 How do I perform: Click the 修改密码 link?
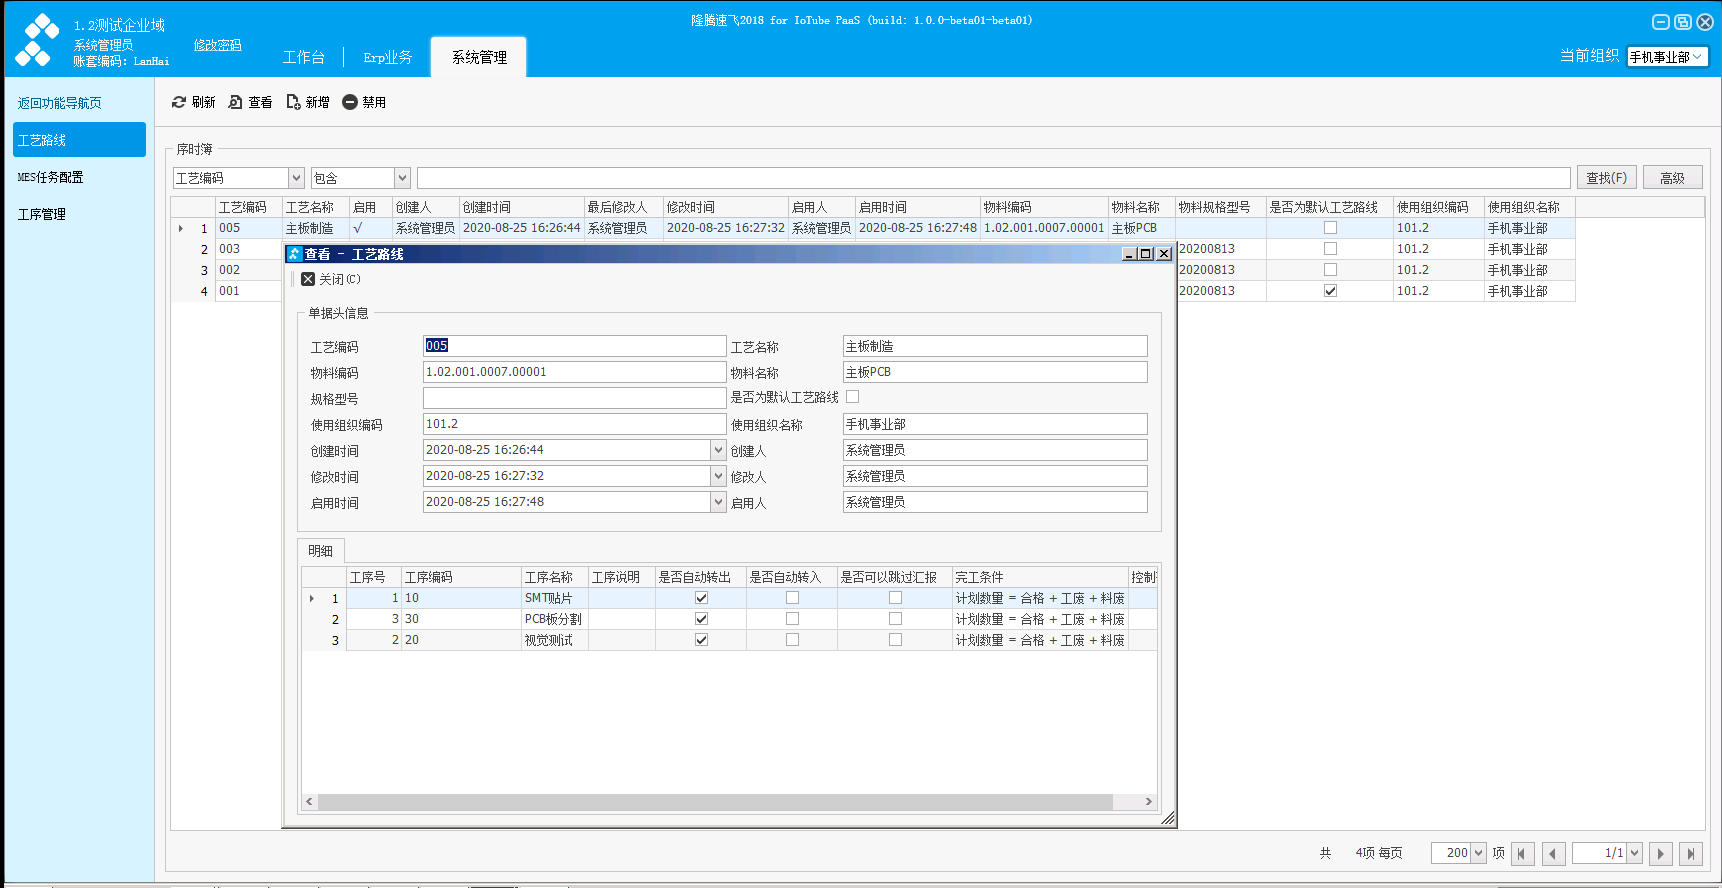click(x=217, y=45)
